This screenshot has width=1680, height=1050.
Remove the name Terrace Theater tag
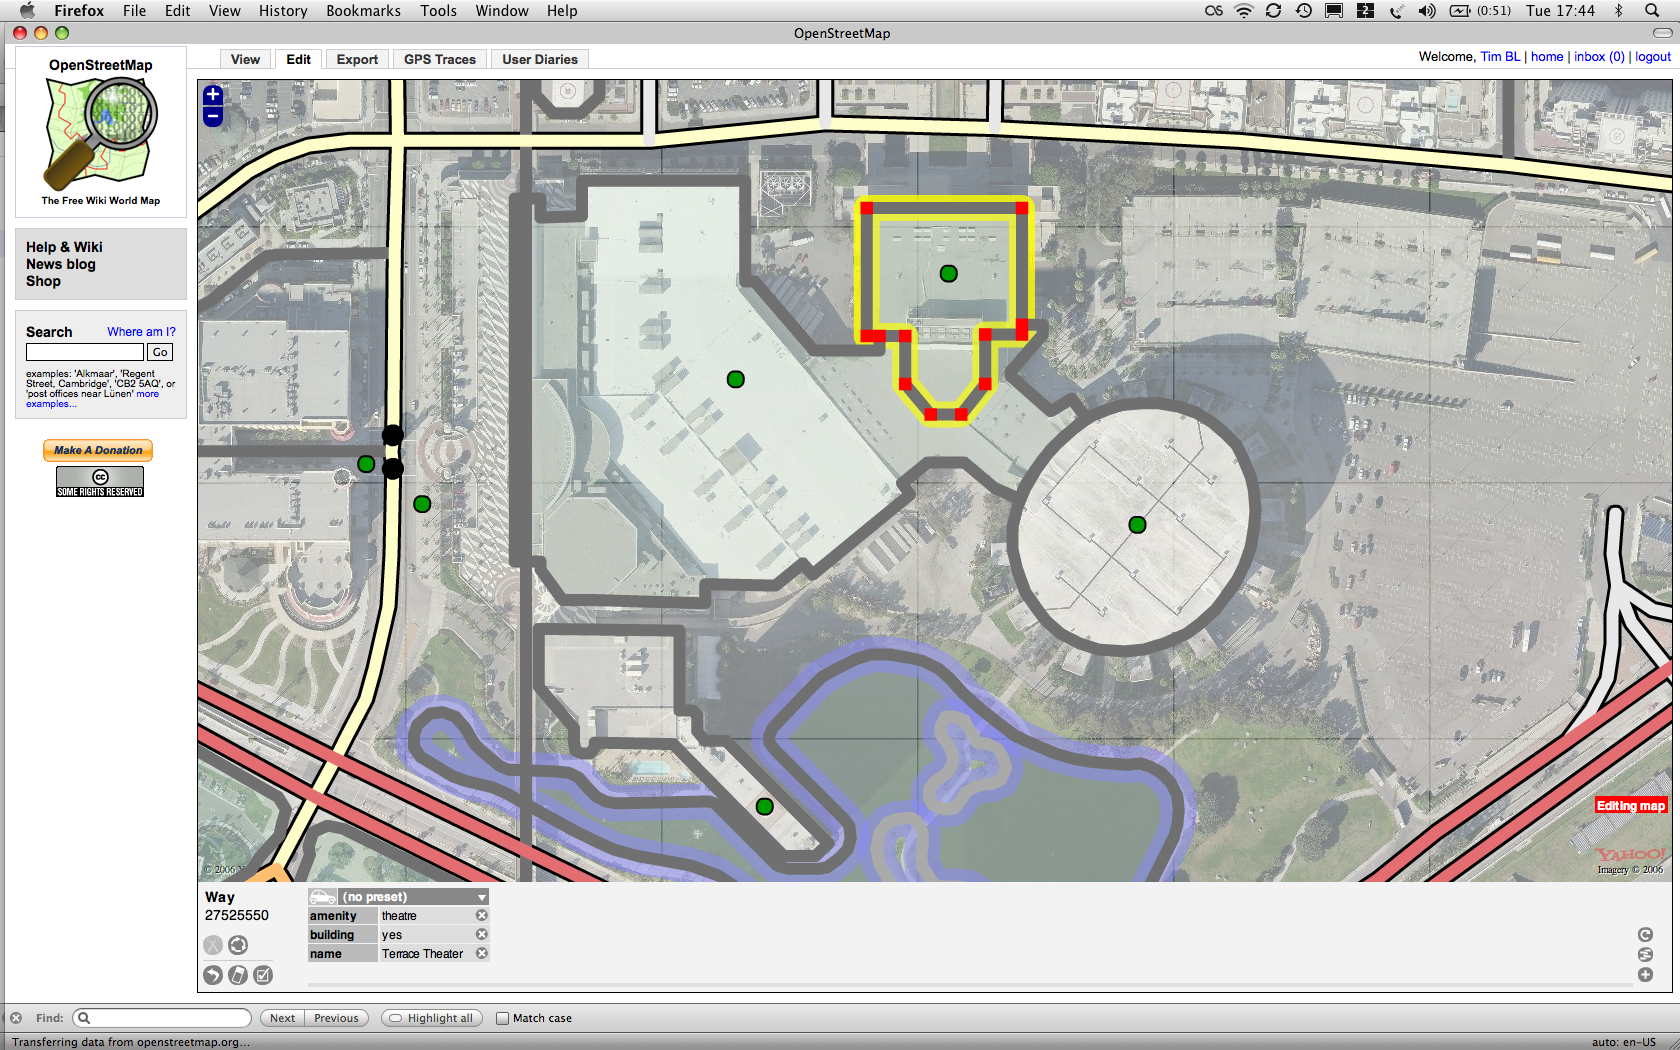pyautogui.click(x=482, y=954)
